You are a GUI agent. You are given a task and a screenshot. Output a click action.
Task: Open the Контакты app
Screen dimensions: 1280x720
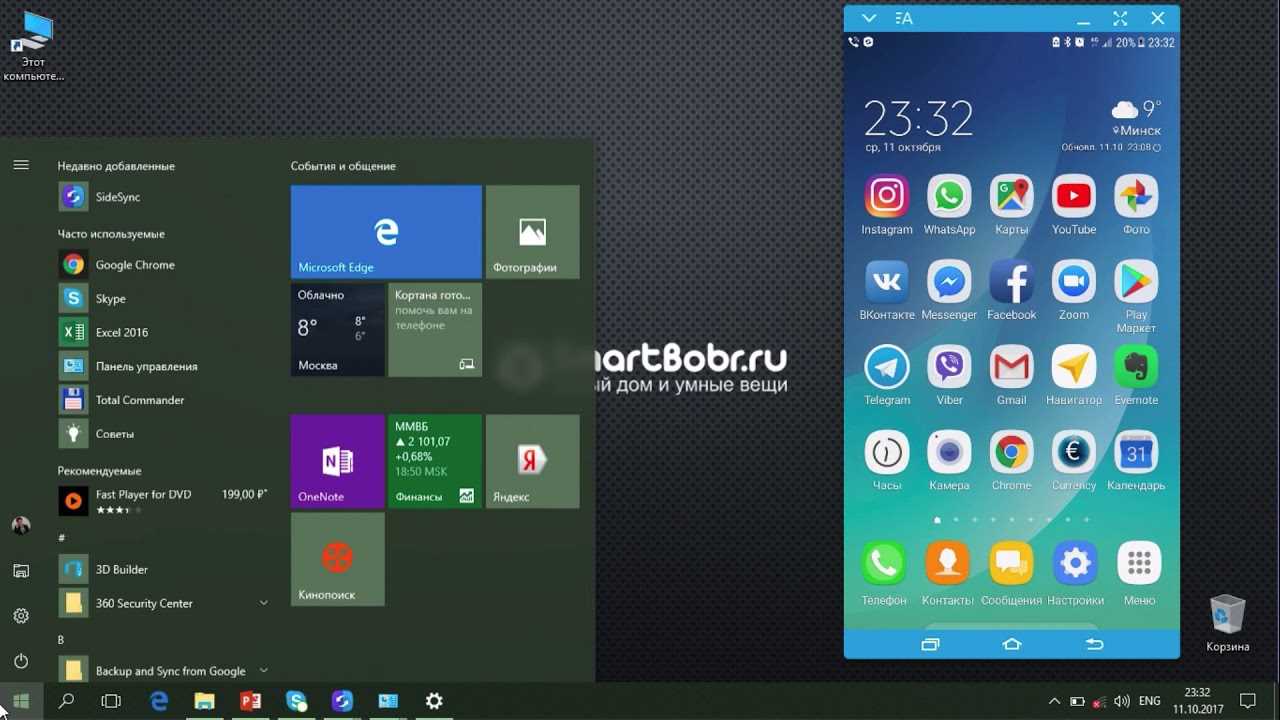click(947, 564)
